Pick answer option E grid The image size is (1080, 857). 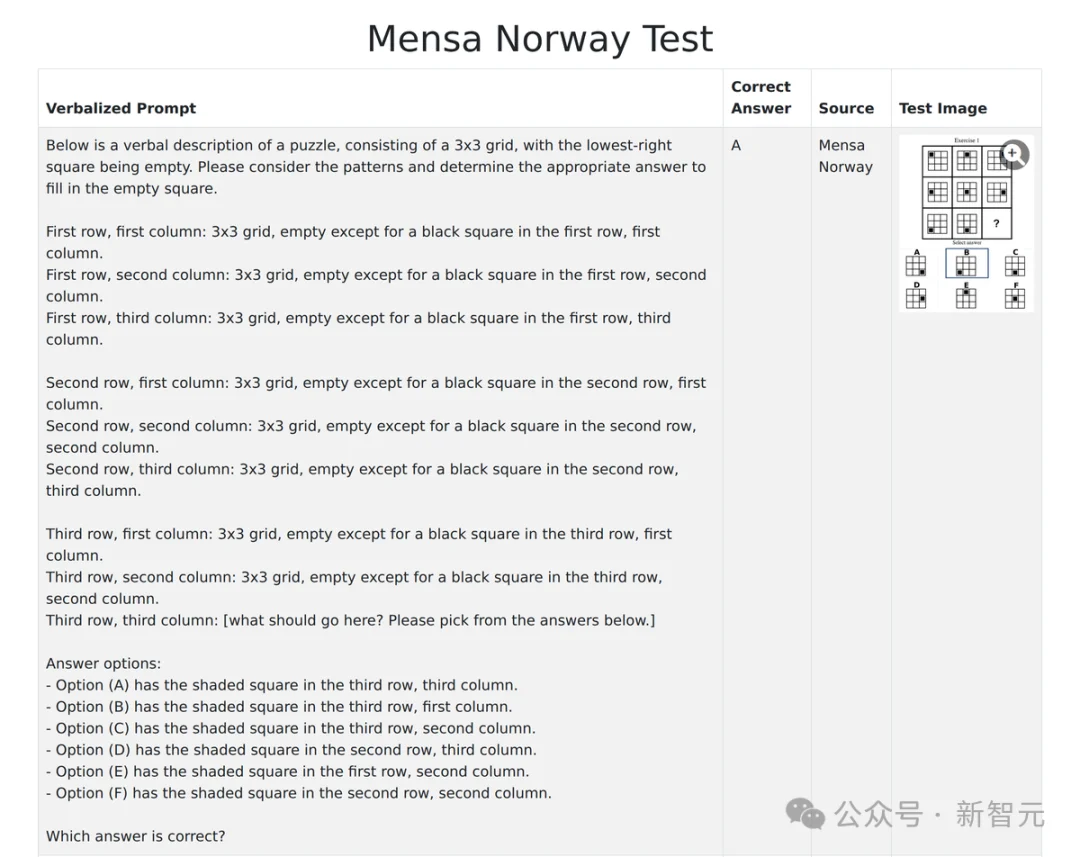(x=966, y=298)
